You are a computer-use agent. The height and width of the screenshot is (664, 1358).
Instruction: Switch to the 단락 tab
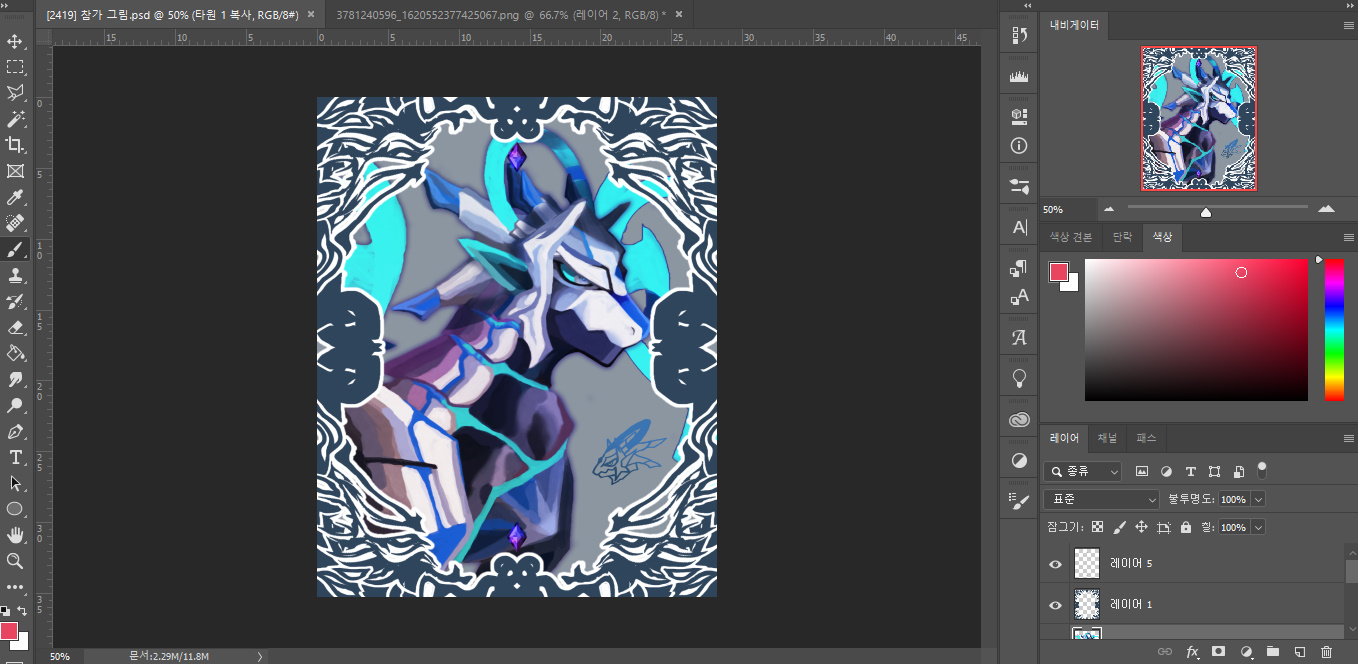coord(1122,238)
